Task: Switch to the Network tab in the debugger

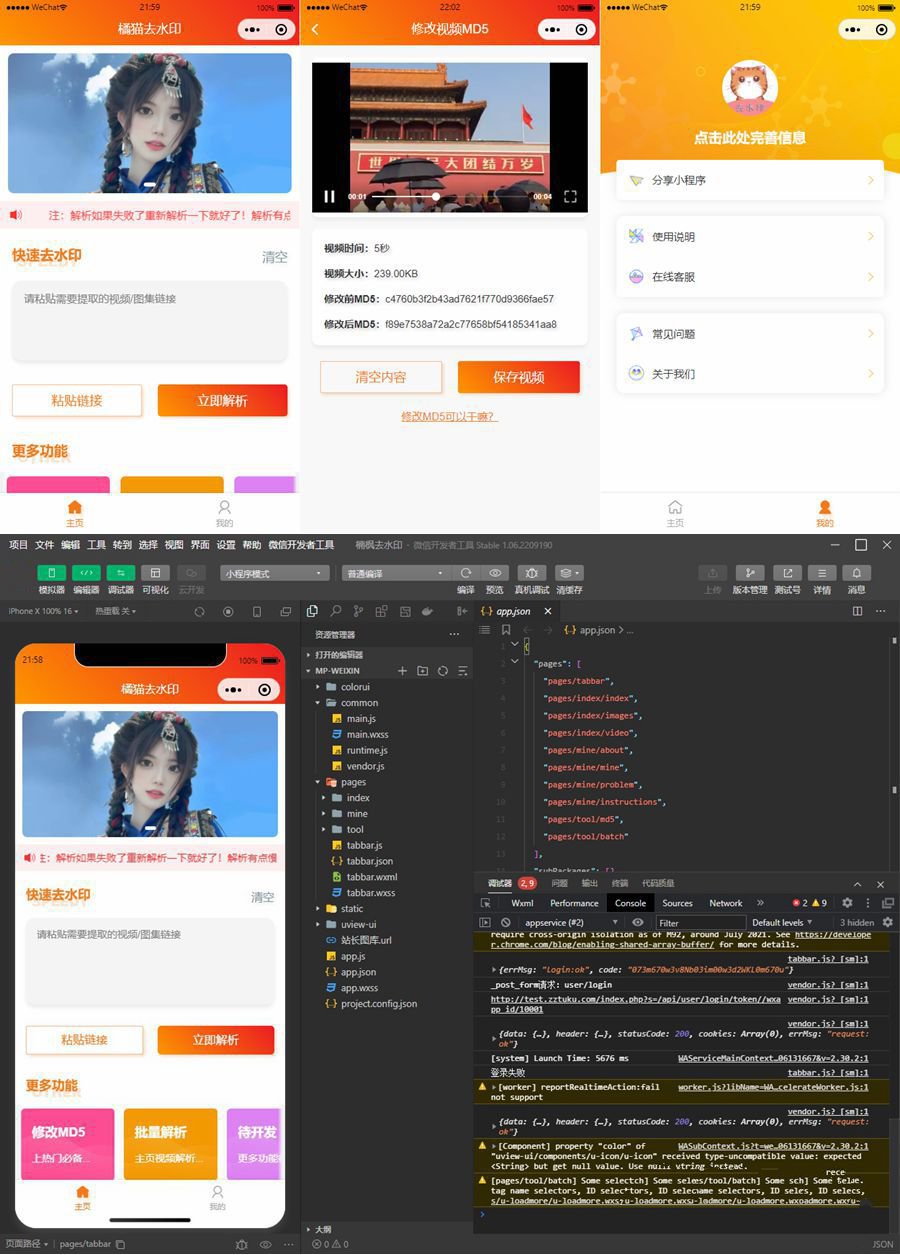Action: point(730,903)
